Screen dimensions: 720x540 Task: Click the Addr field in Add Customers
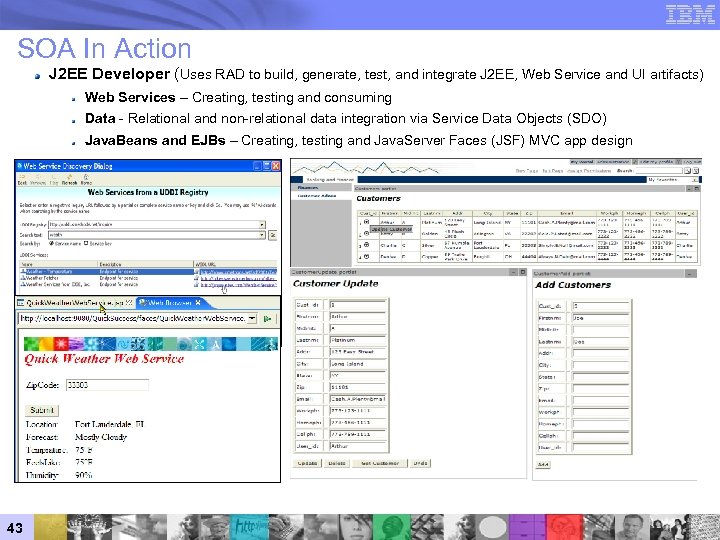coord(600,353)
